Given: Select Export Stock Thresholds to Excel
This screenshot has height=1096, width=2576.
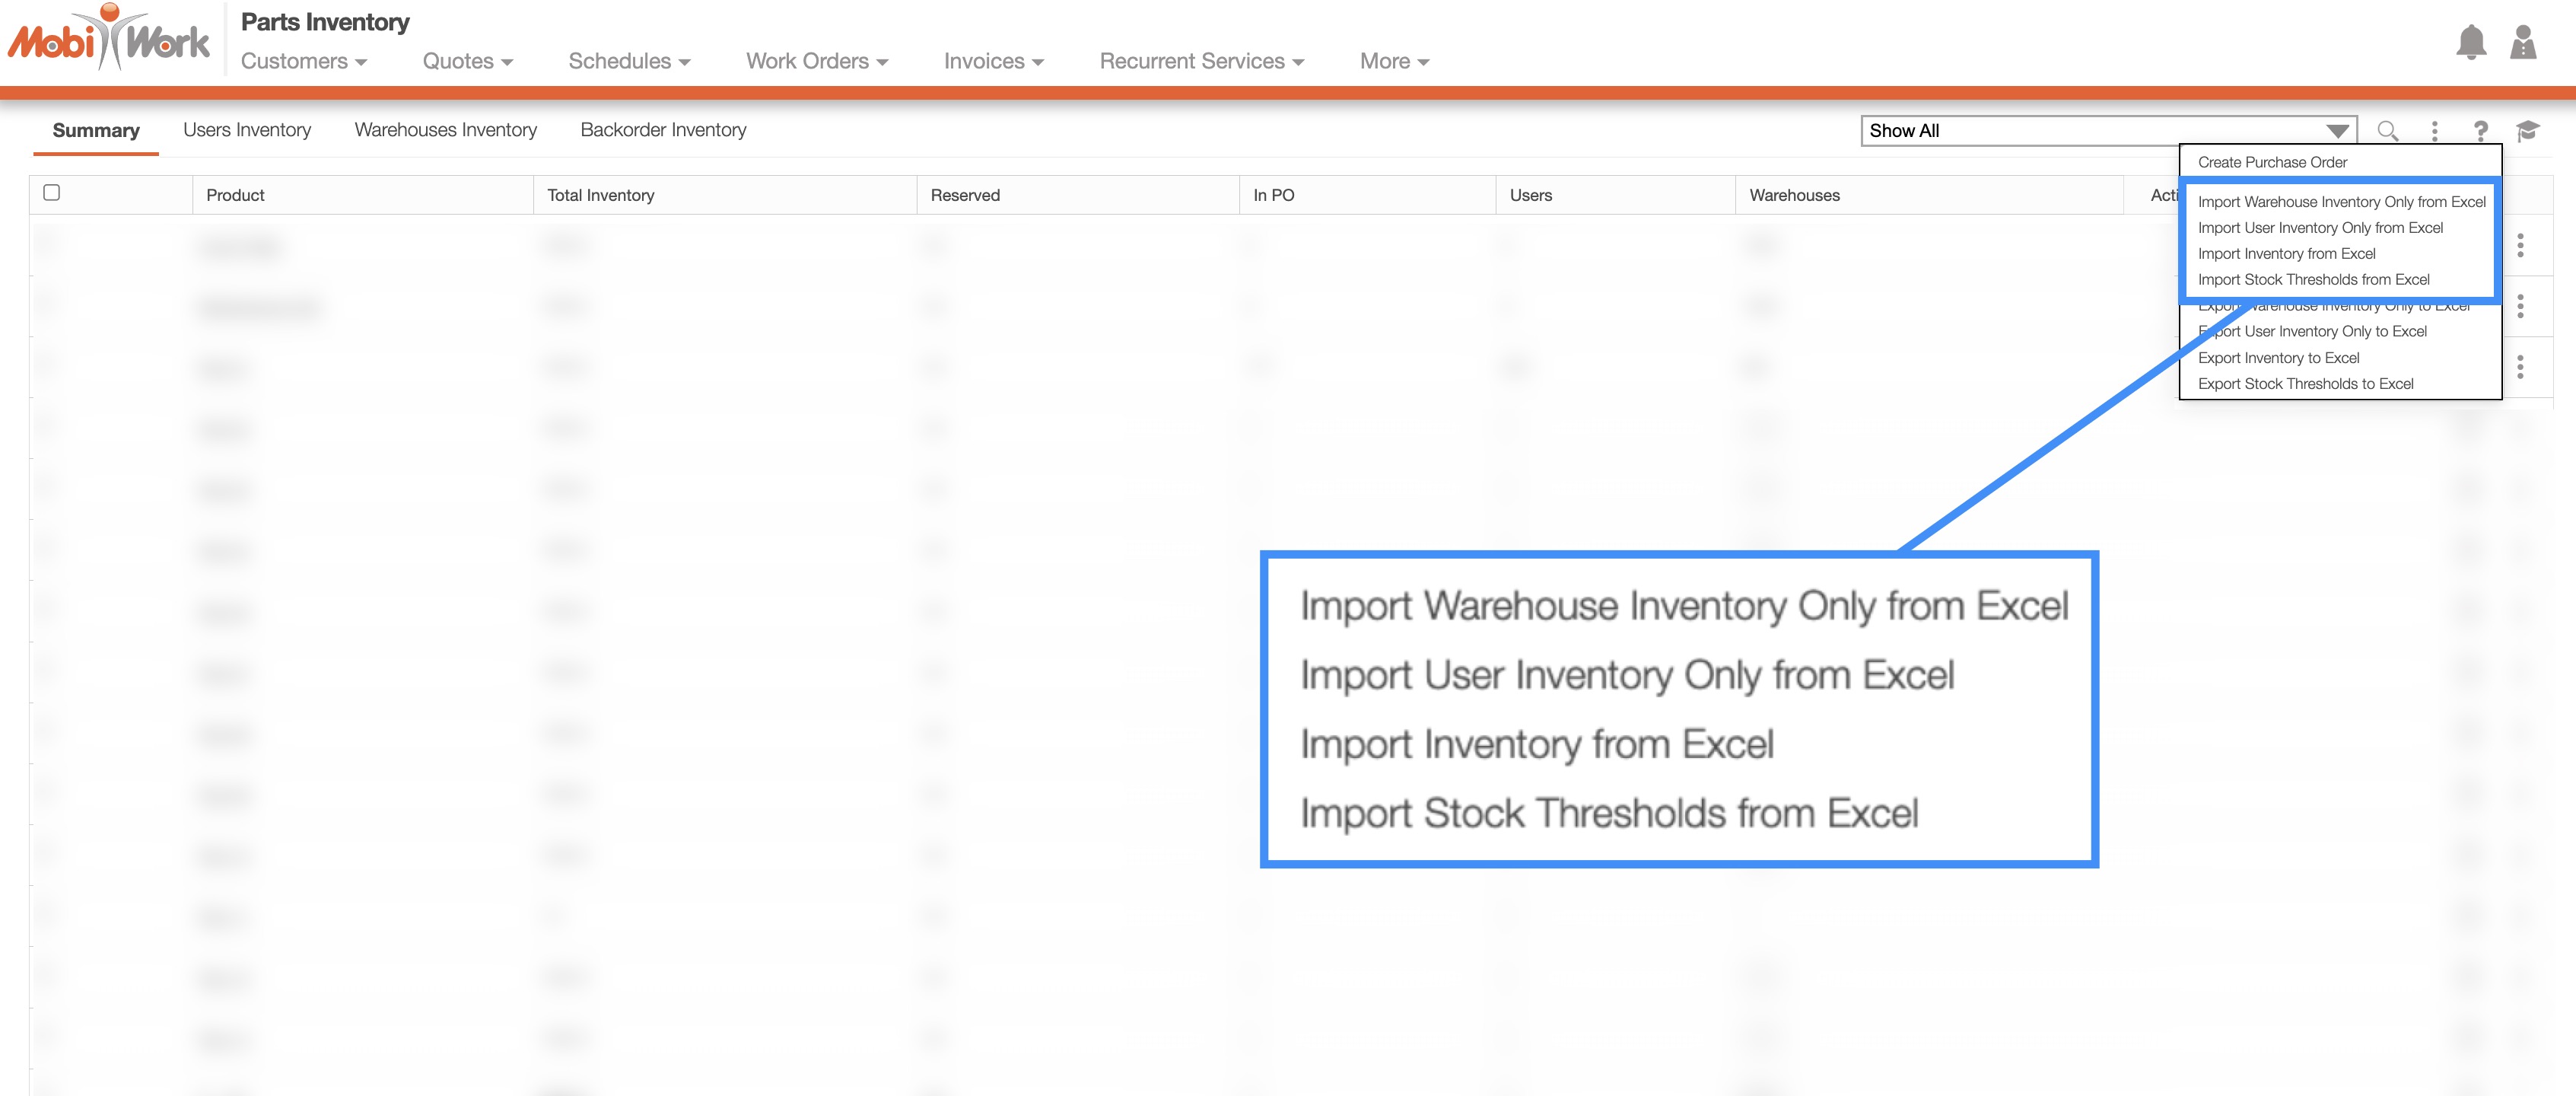Looking at the screenshot, I should point(2305,384).
